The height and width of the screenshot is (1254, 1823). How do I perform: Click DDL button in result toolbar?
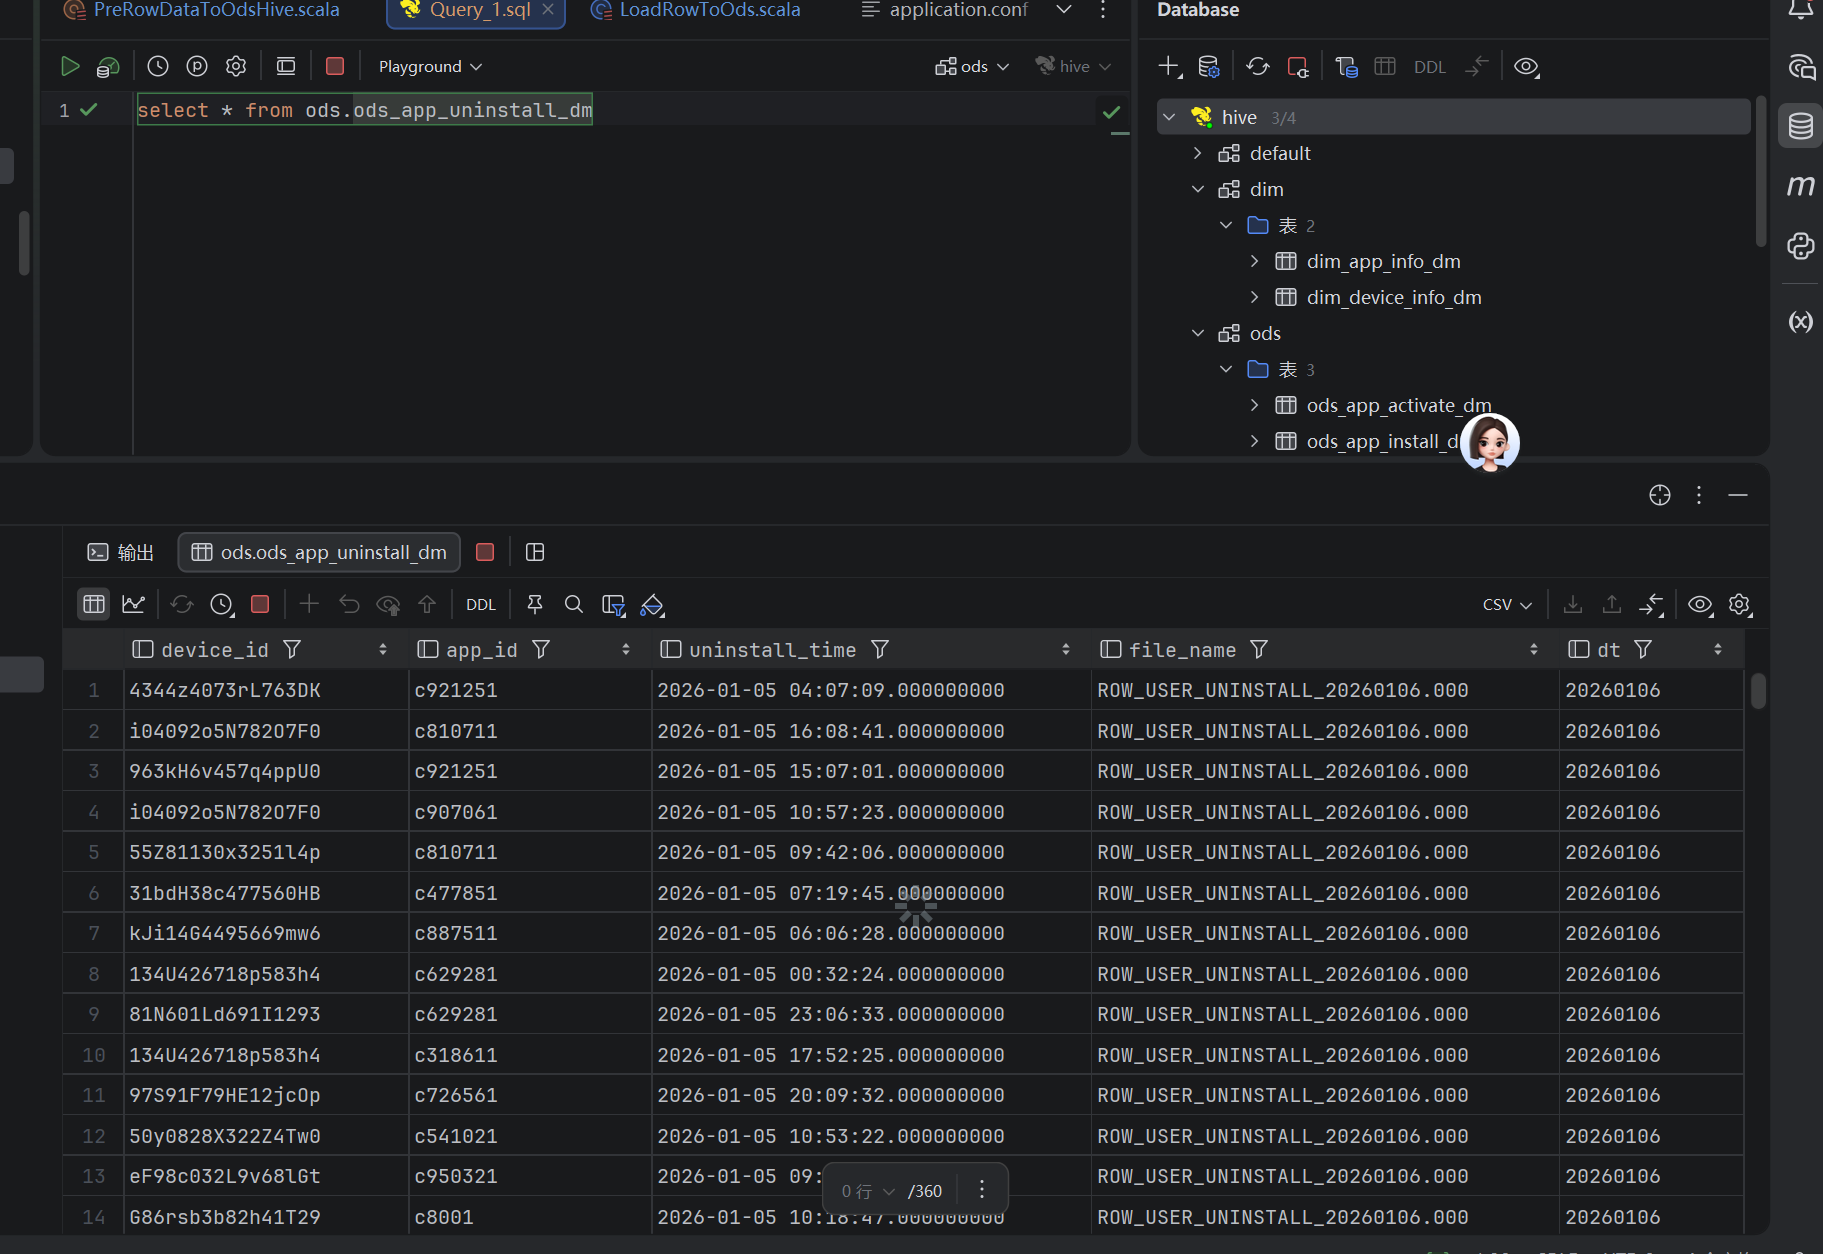coord(481,605)
